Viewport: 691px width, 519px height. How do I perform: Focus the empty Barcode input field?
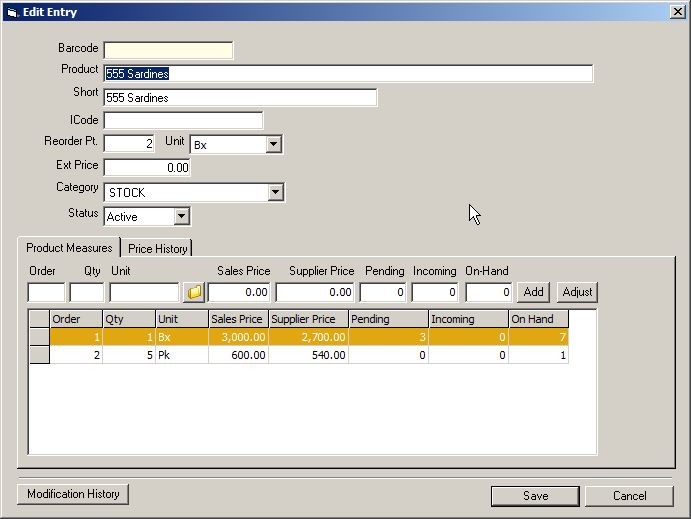[168, 50]
